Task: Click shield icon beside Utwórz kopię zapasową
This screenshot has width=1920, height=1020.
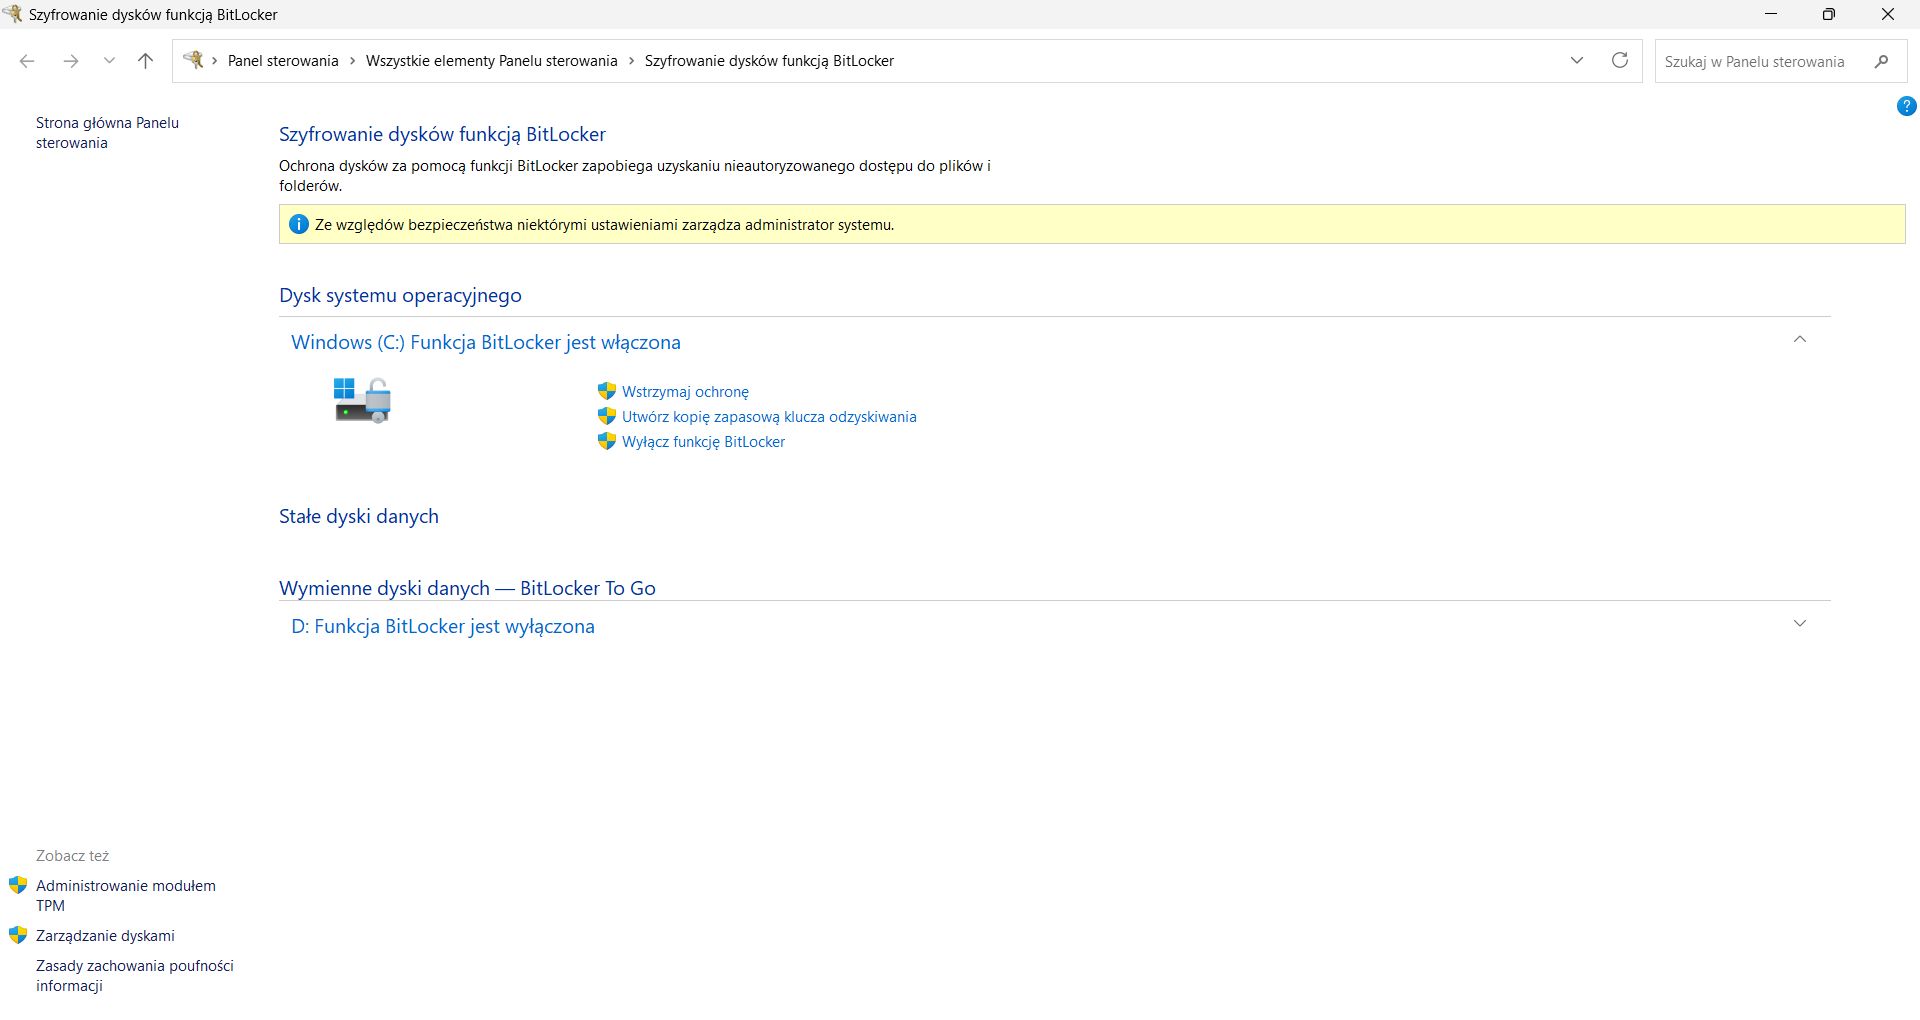Action: pyautogui.click(x=606, y=416)
